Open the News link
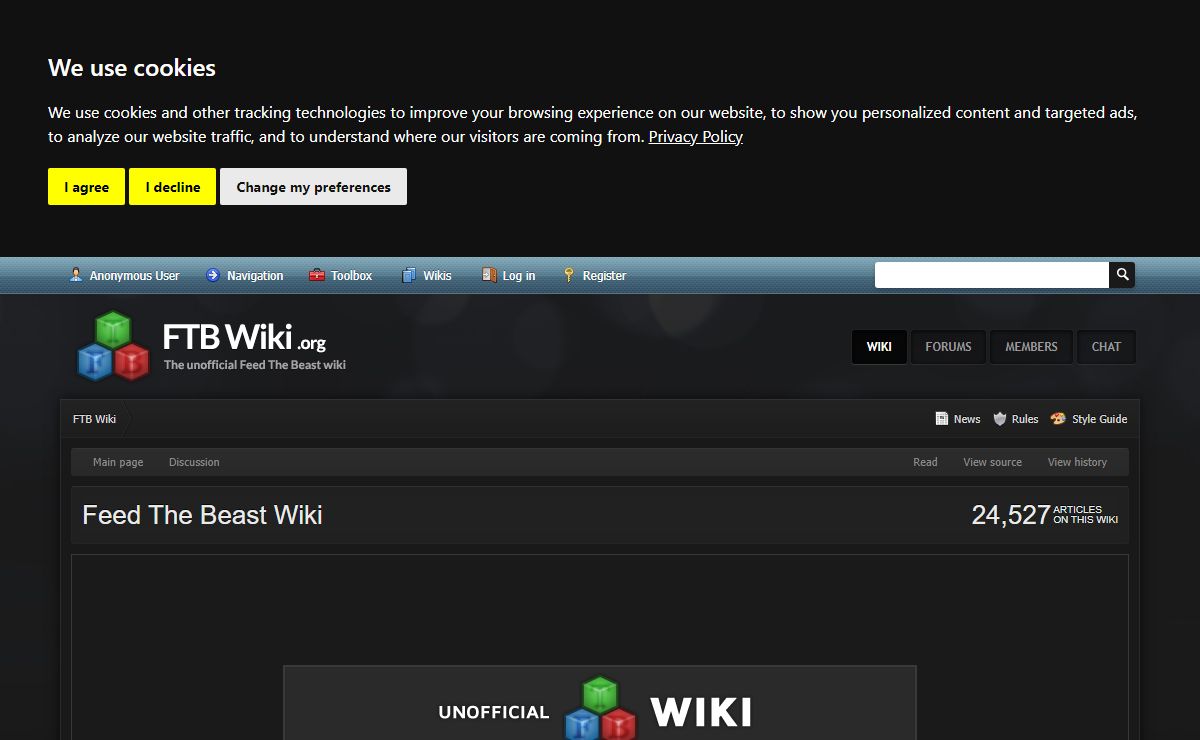The image size is (1200, 740). 967,419
